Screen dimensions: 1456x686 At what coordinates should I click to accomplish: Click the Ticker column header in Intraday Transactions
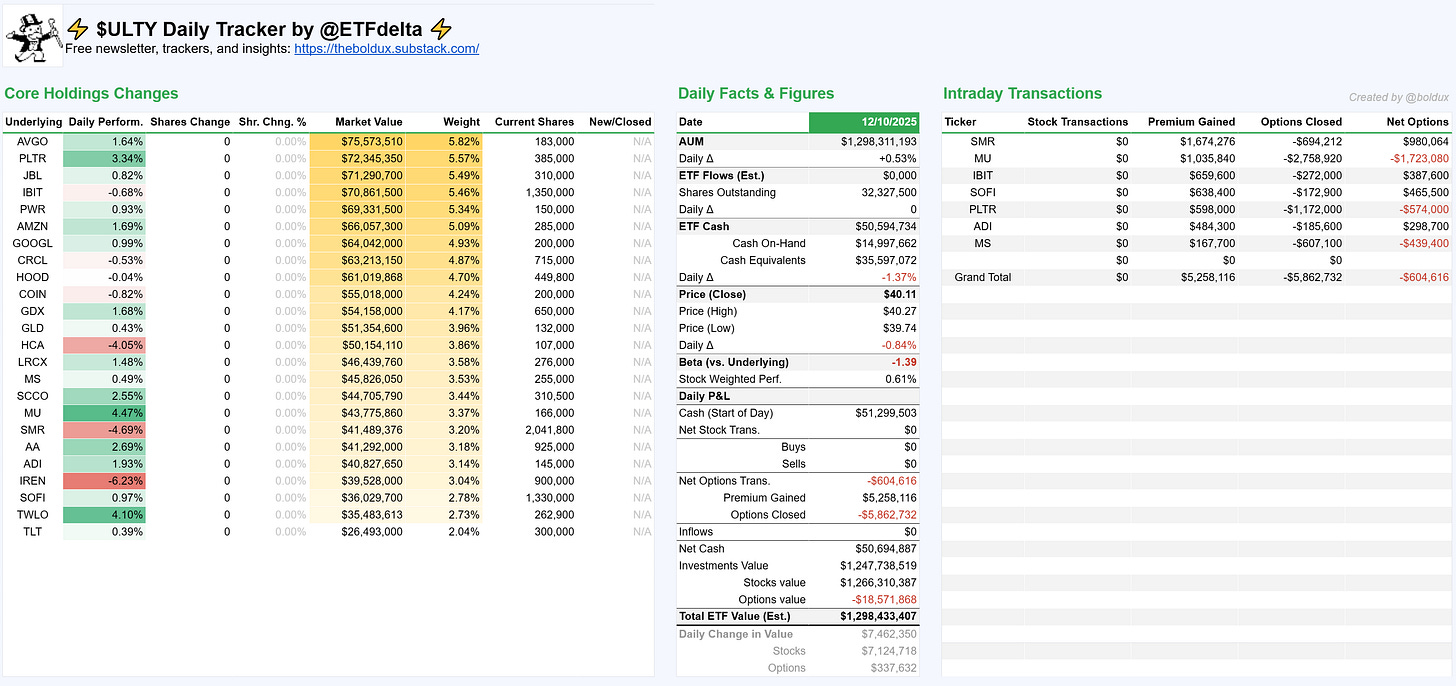[961, 122]
